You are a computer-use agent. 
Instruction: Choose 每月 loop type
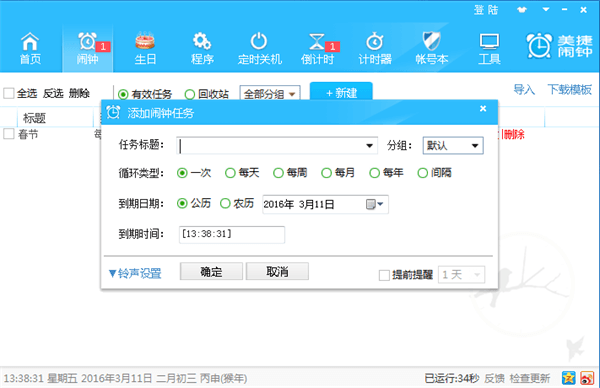[326, 173]
